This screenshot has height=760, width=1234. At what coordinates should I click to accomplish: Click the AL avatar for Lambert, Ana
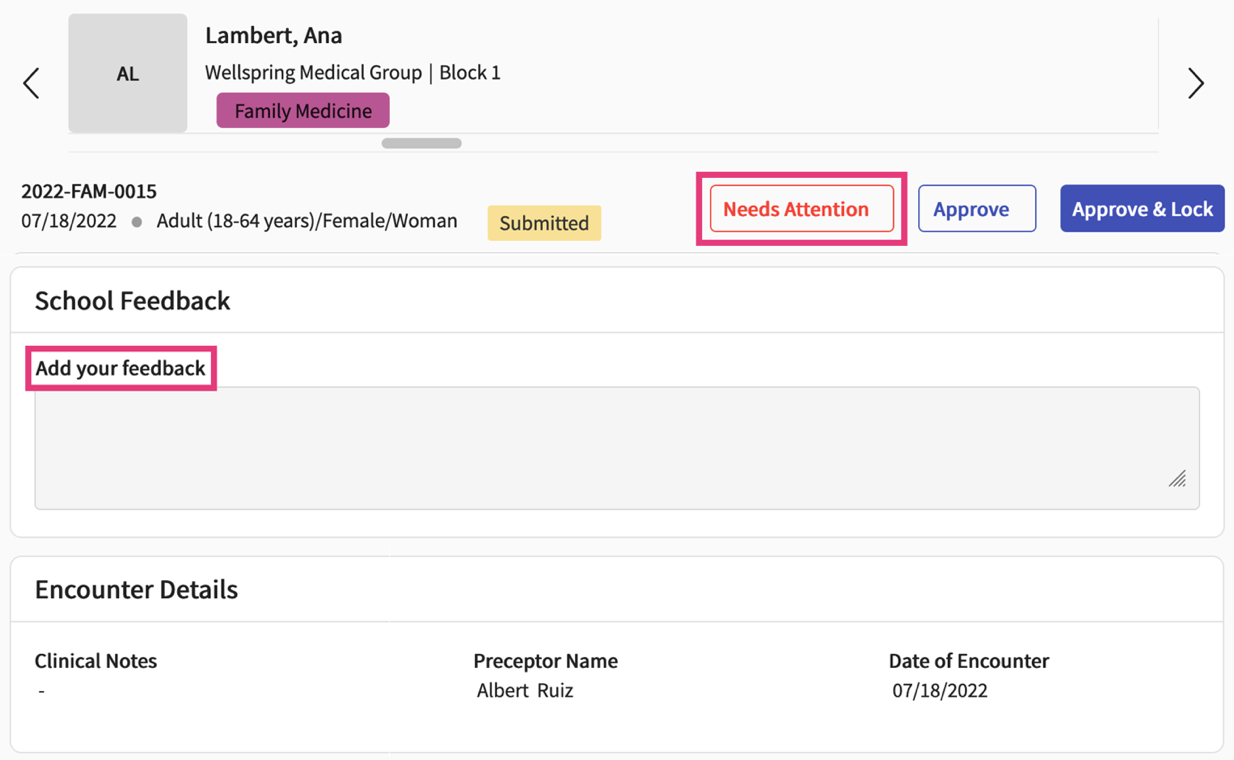pos(127,73)
